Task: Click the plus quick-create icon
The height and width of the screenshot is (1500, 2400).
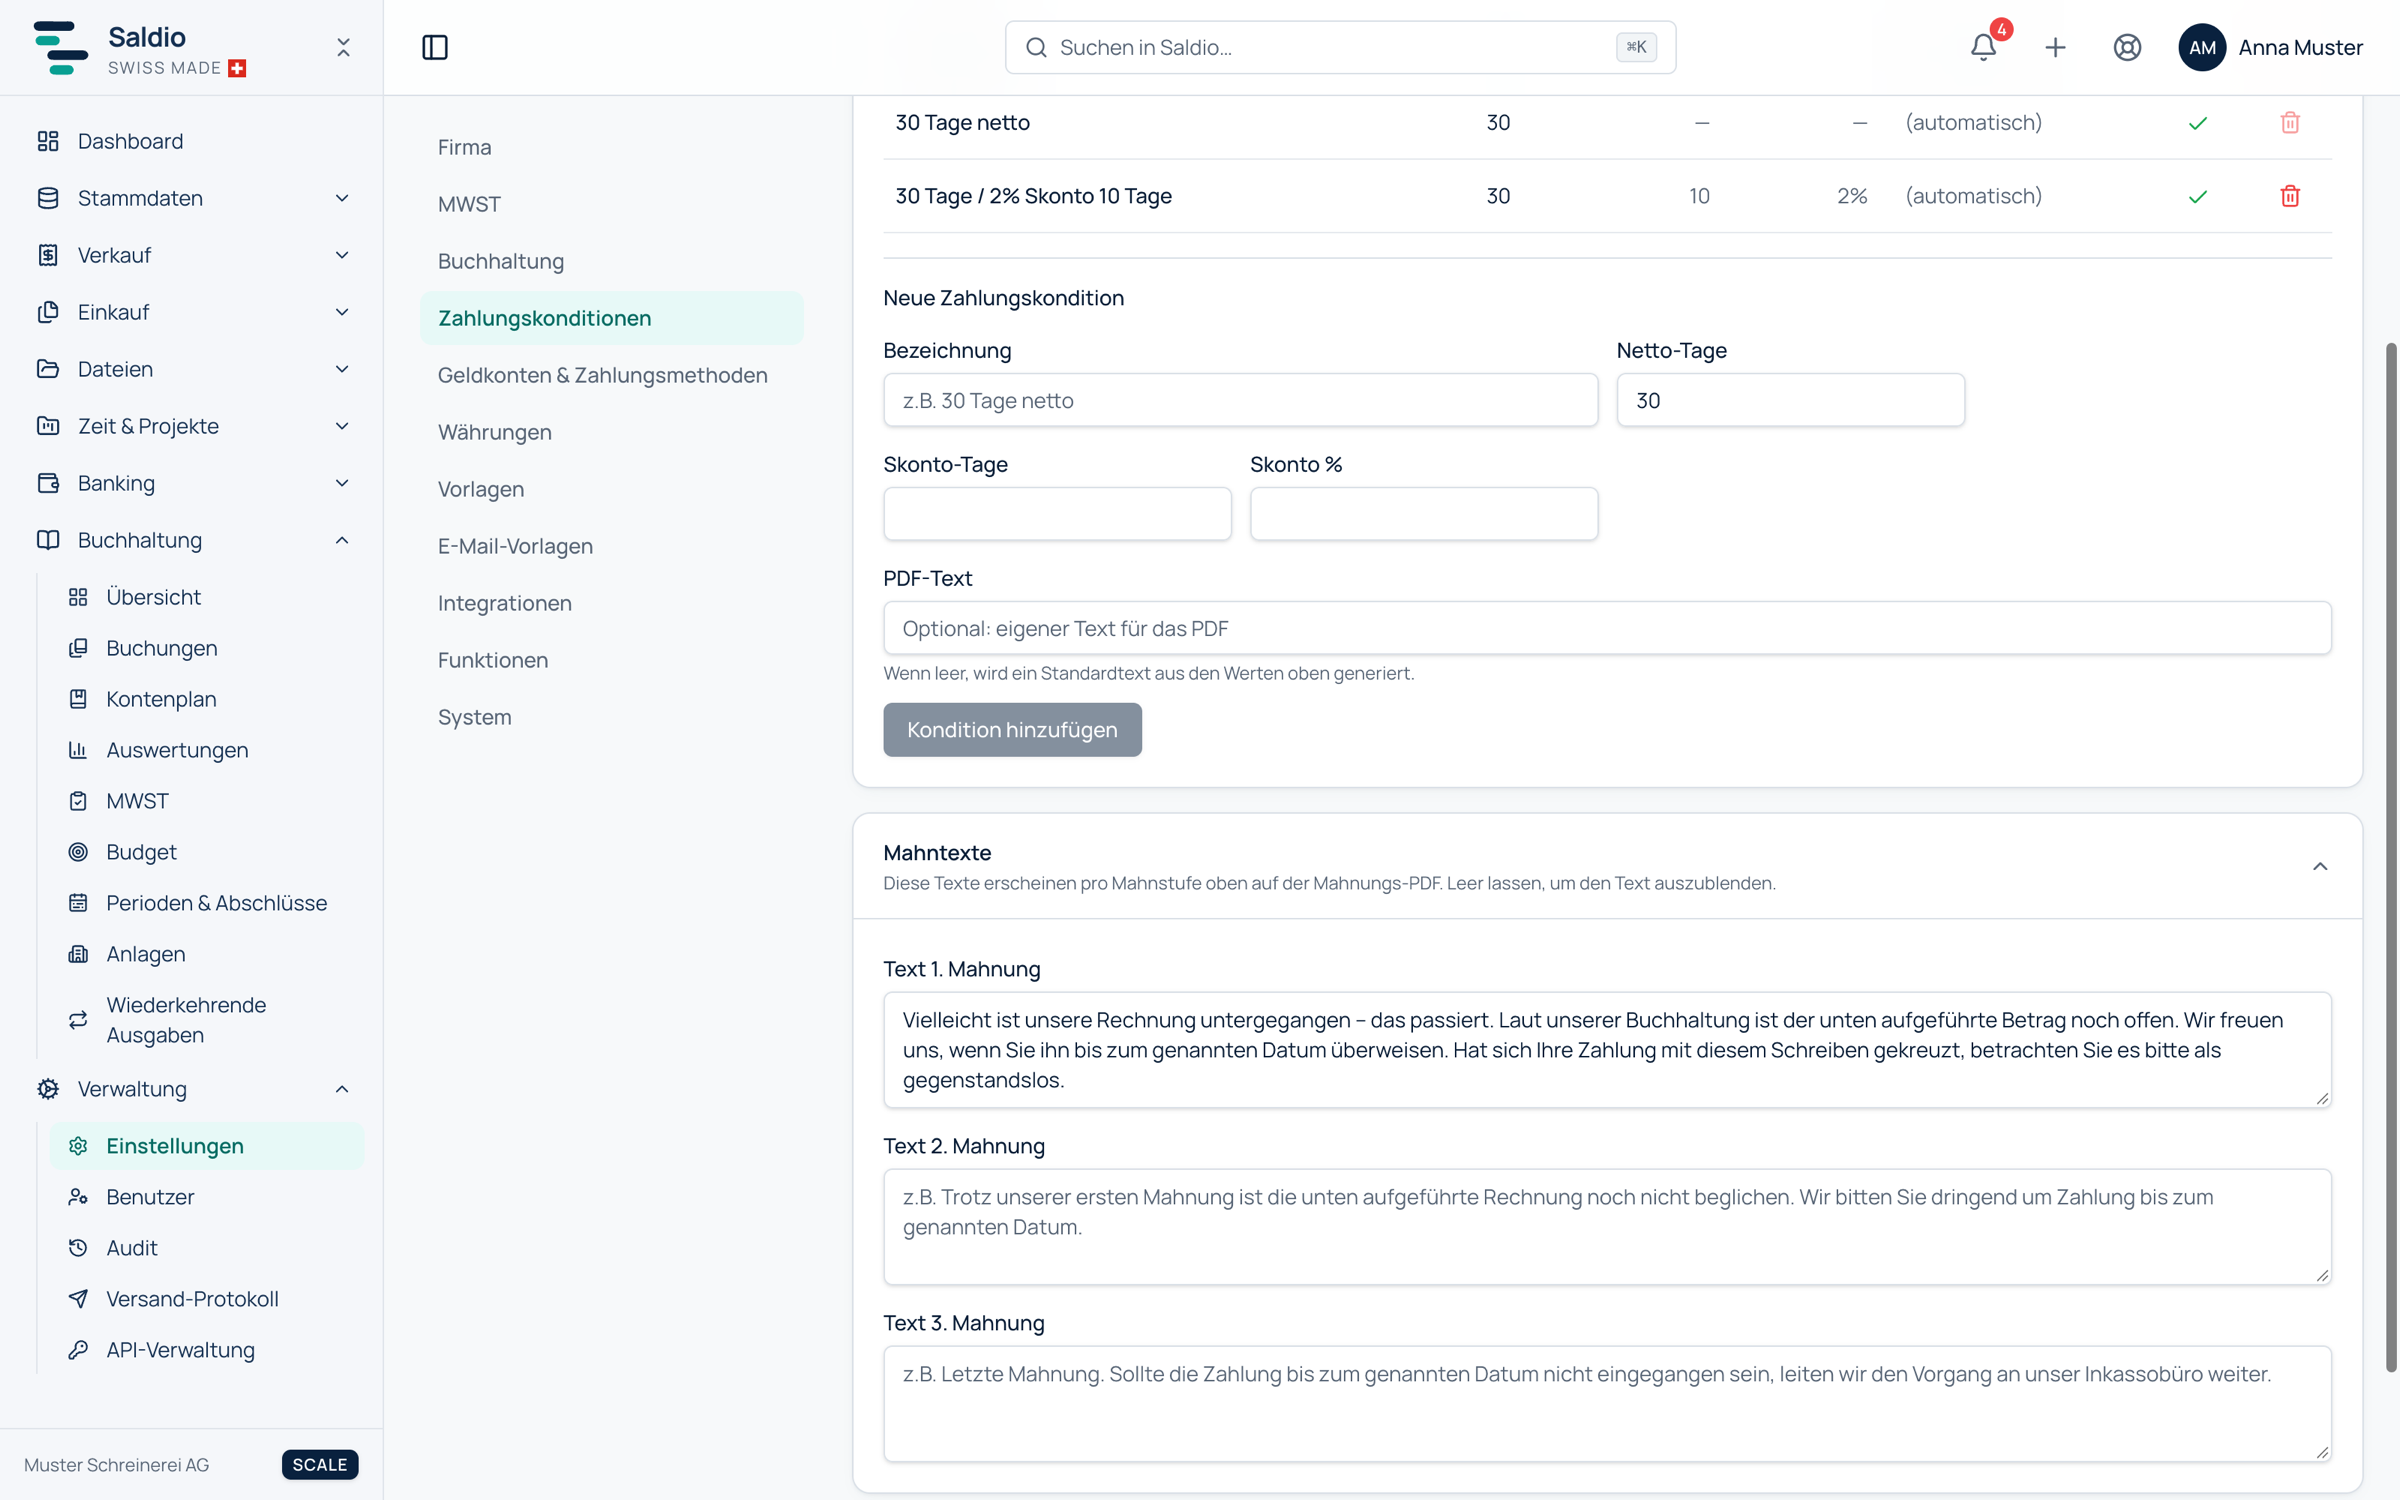Action: (x=2055, y=47)
